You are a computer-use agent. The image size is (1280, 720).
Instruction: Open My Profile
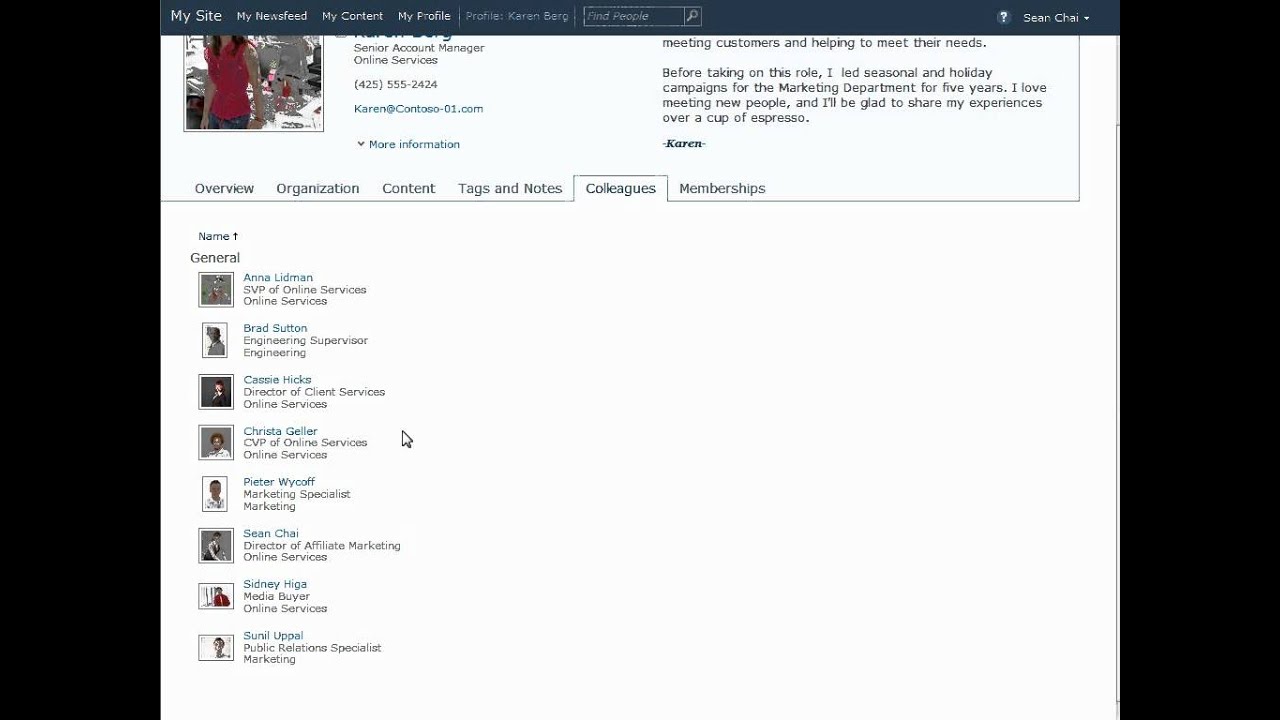(424, 16)
